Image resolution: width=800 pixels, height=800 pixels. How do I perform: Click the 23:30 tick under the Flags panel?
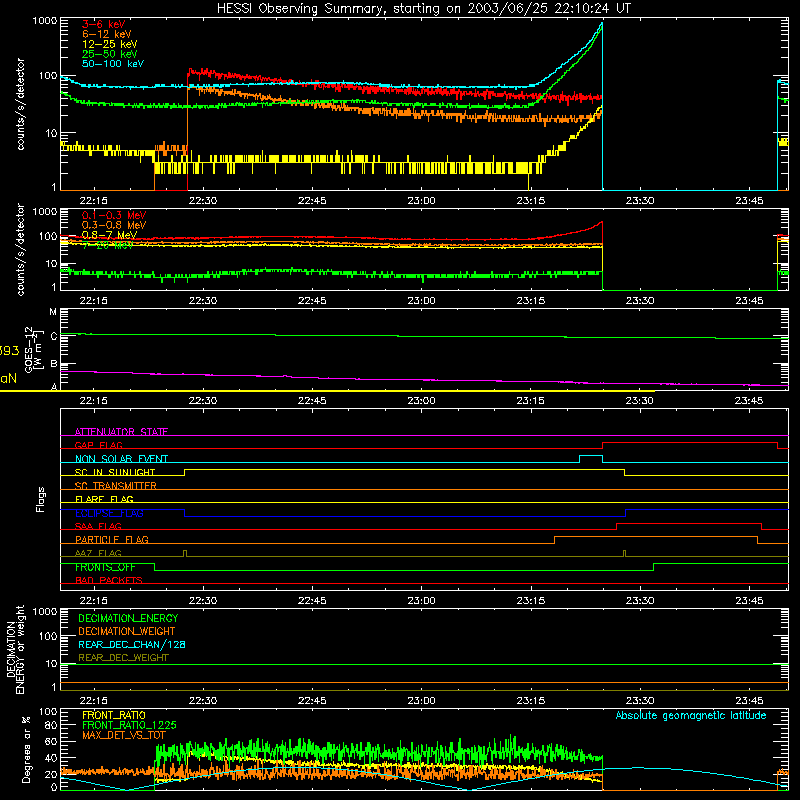coord(640,601)
